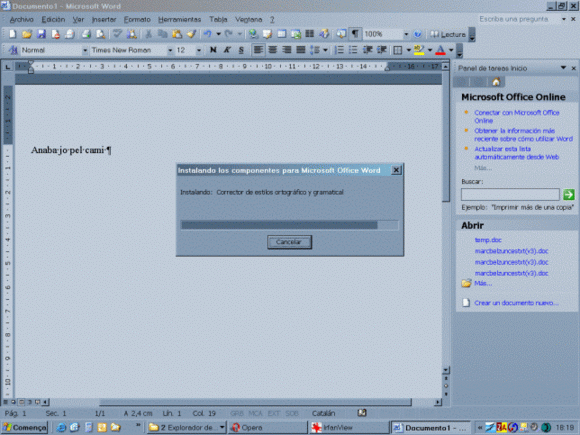This screenshot has width=580, height=435.
Task: Insert a hyperlink using the globe icon
Action: point(253,34)
